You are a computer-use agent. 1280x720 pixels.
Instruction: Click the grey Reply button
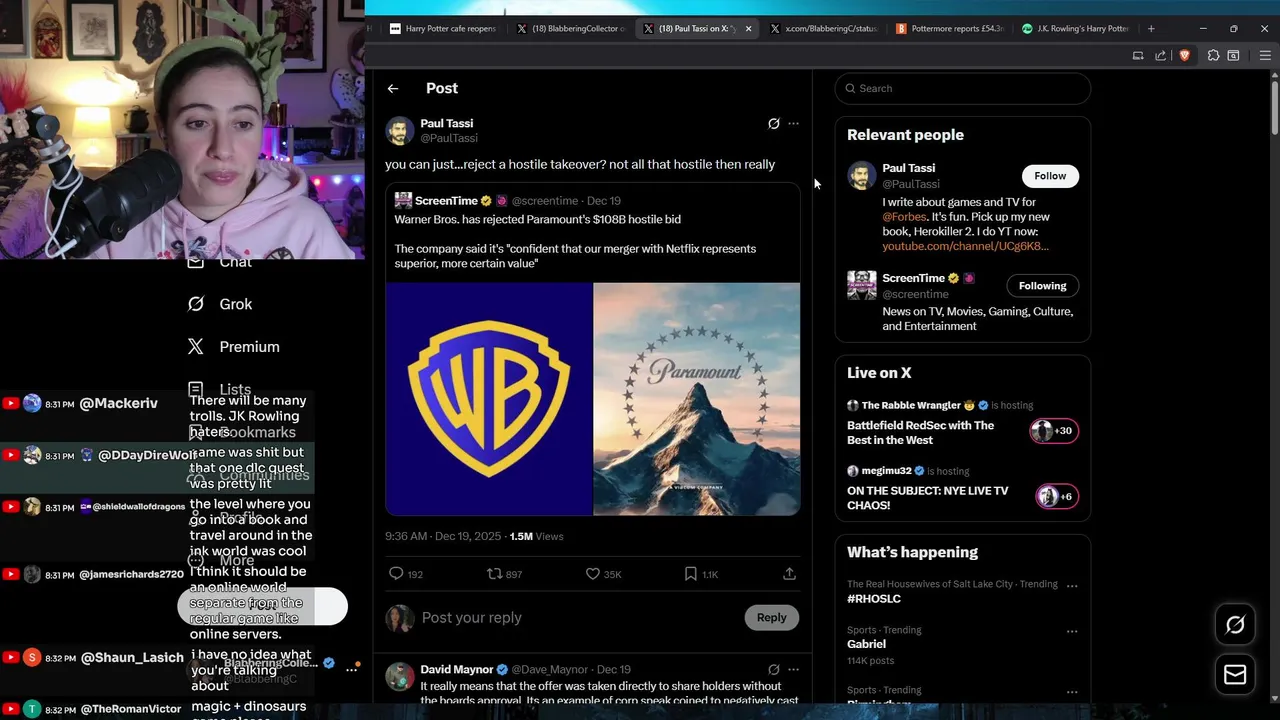point(771,617)
